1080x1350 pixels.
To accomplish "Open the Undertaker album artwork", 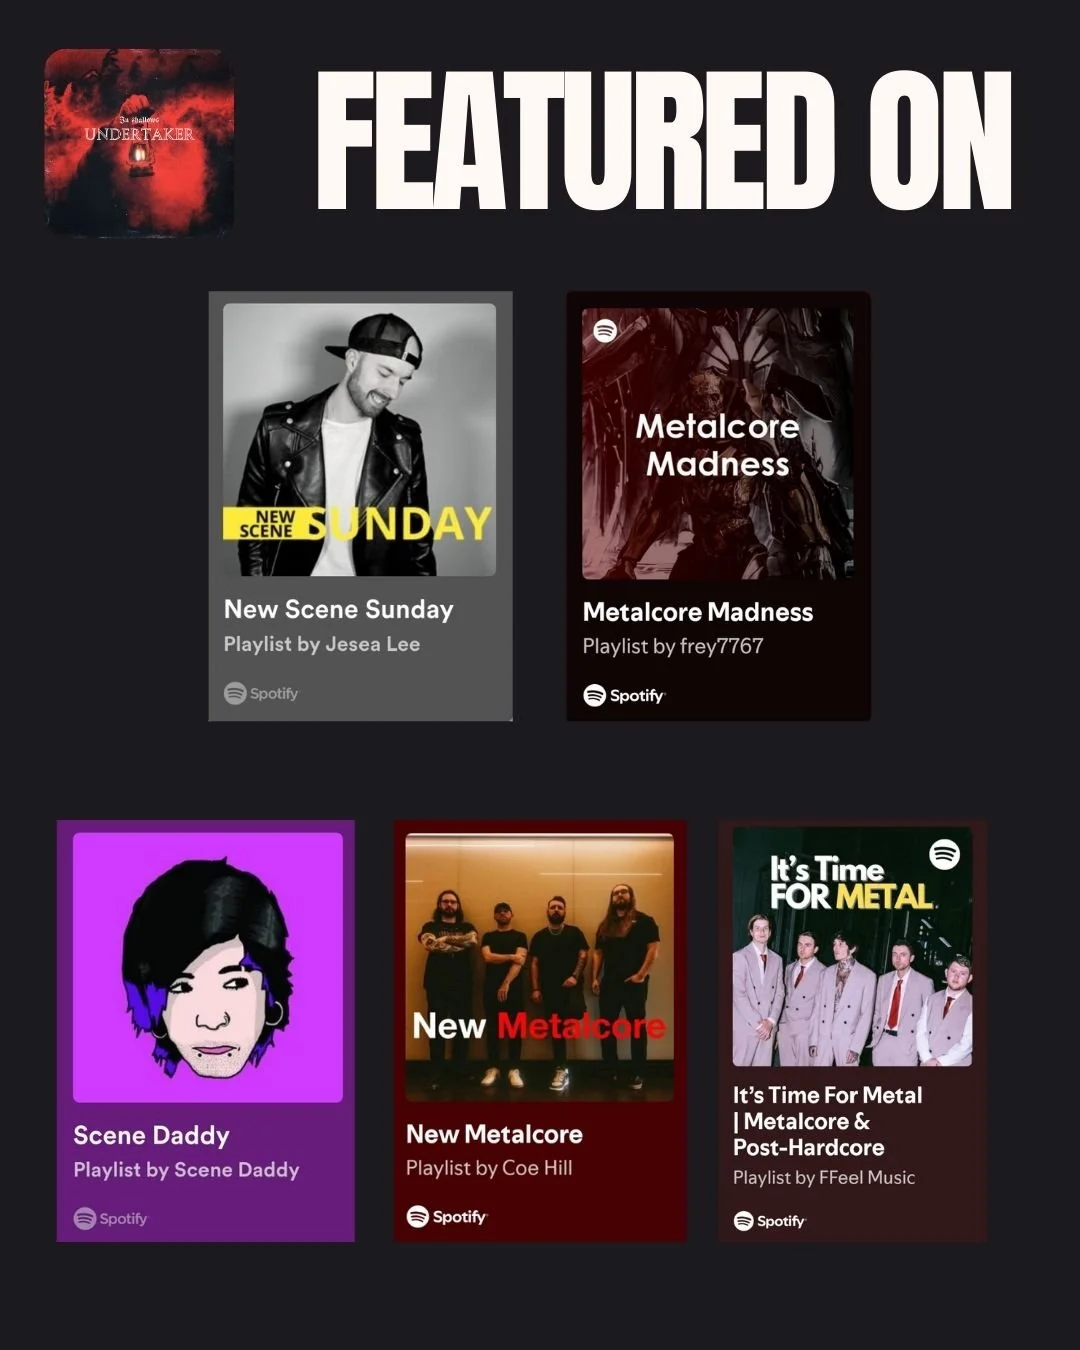I will tap(139, 143).
